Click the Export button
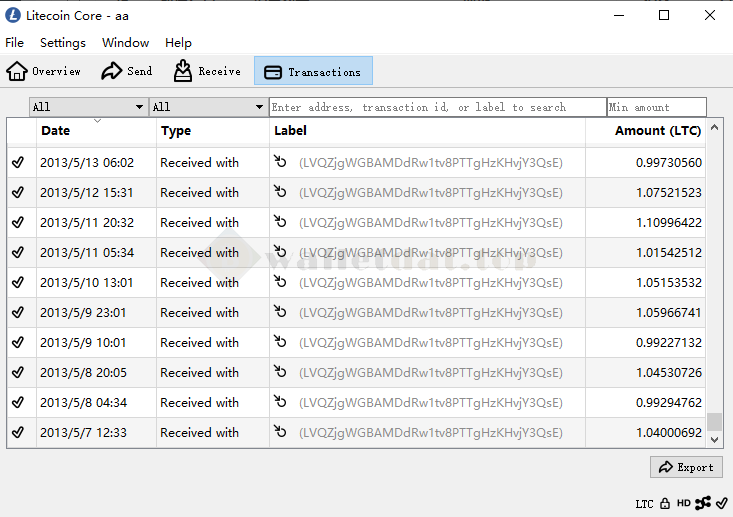The height and width of the screenshot is (517, 733). (686, 467)
